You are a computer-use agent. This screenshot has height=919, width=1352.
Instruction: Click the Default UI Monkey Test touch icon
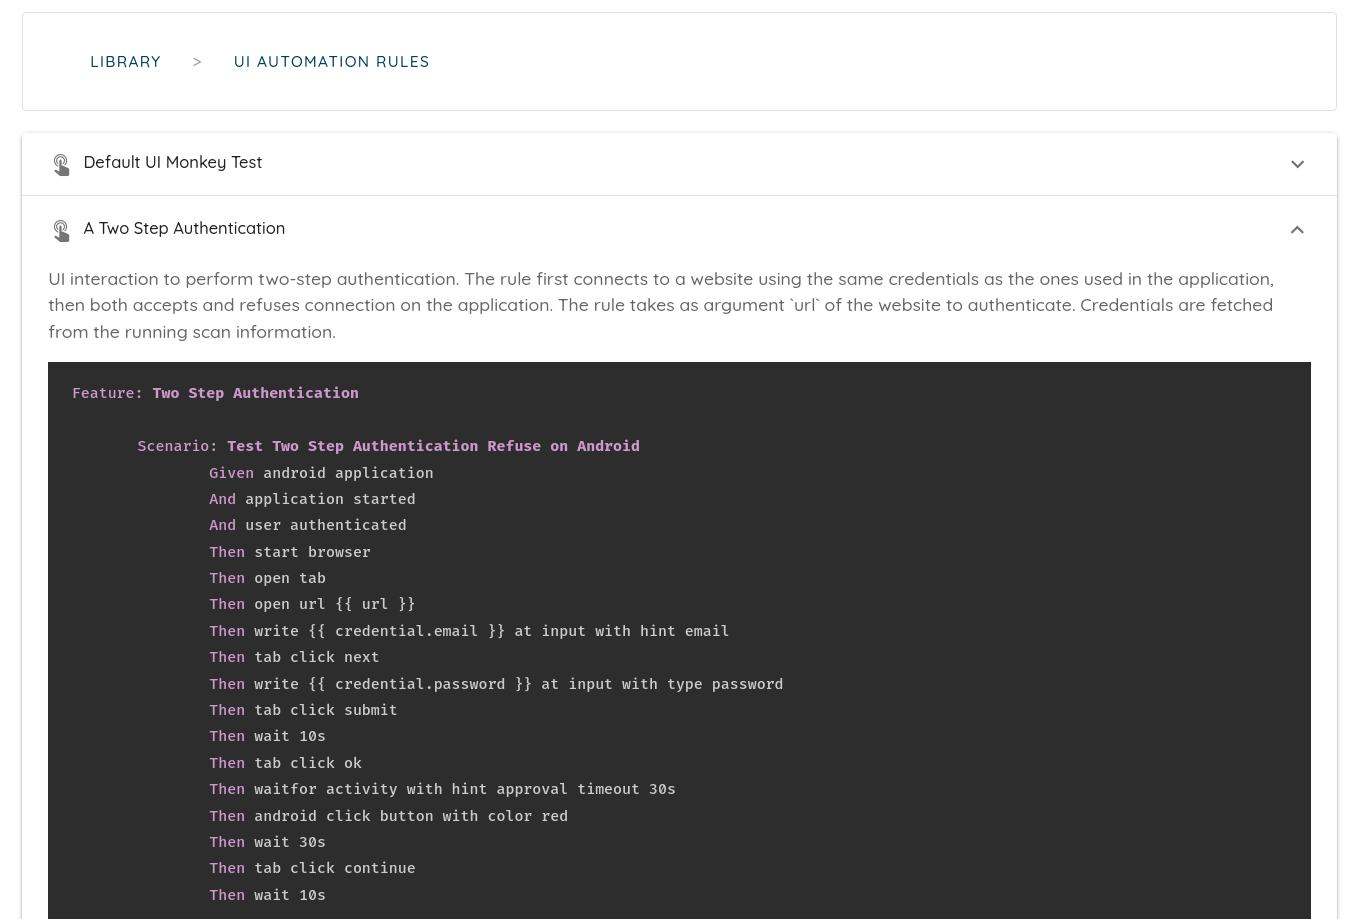(61, 164)
